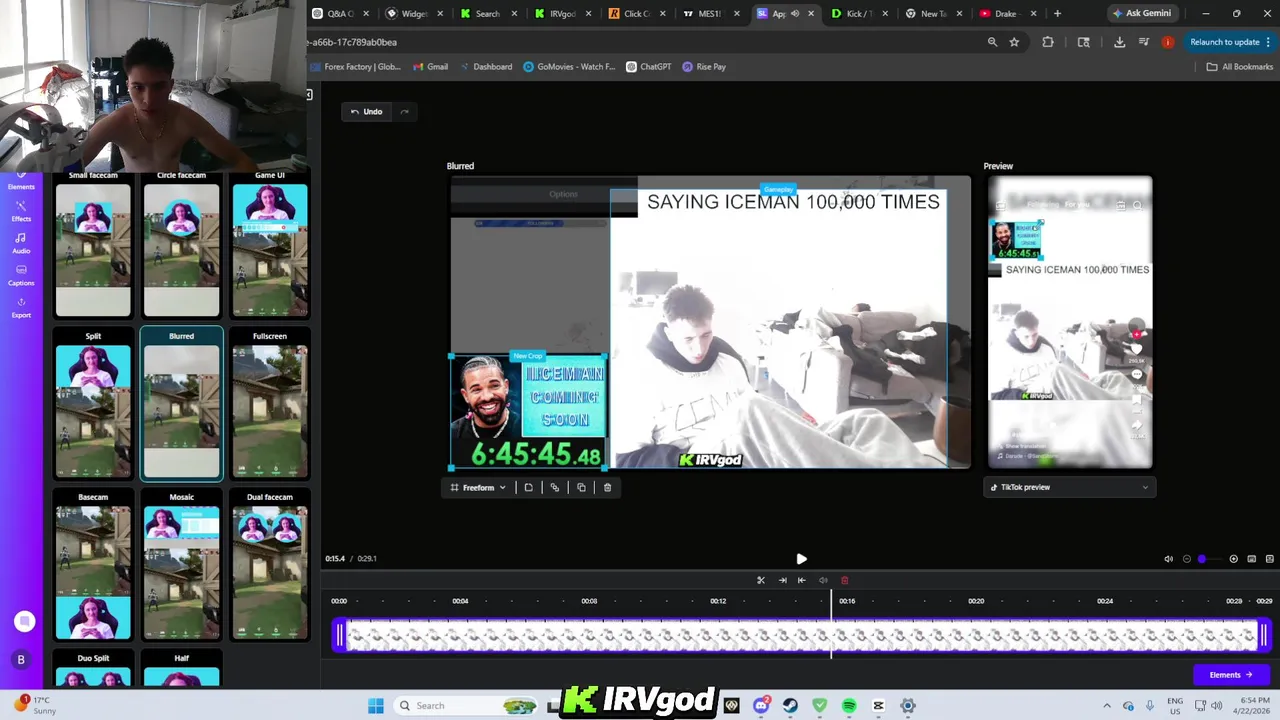
Task: Click the fit timeline icon
Action: pos(1251,559)
